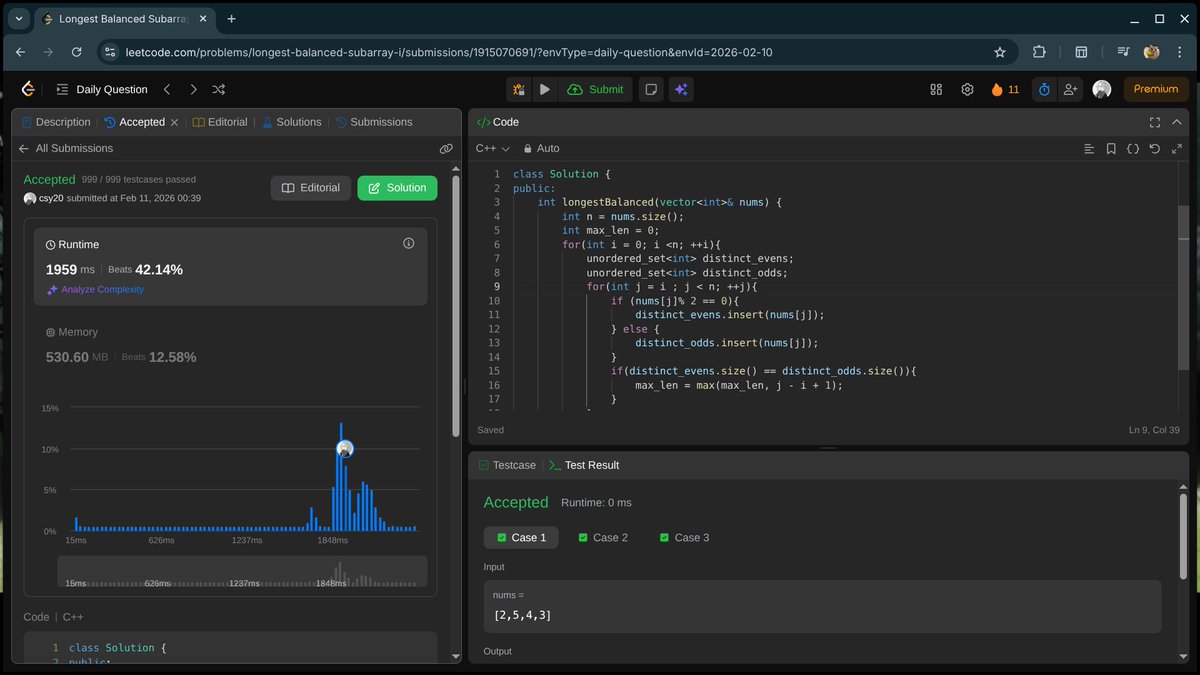
Task: Invite collaborators icon in top bar
Action: pyautogui.click(x=1071, y=89)
